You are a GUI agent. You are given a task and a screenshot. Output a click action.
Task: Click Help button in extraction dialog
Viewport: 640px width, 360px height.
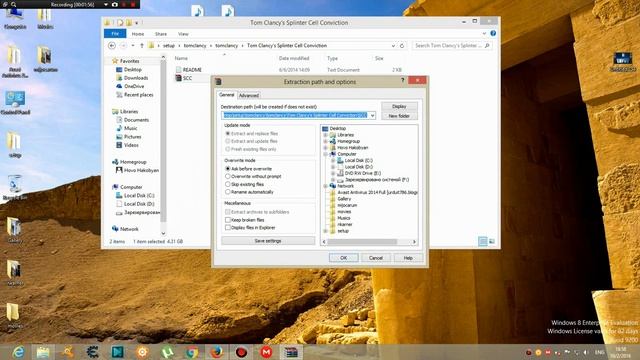click(x=408, y=258)
